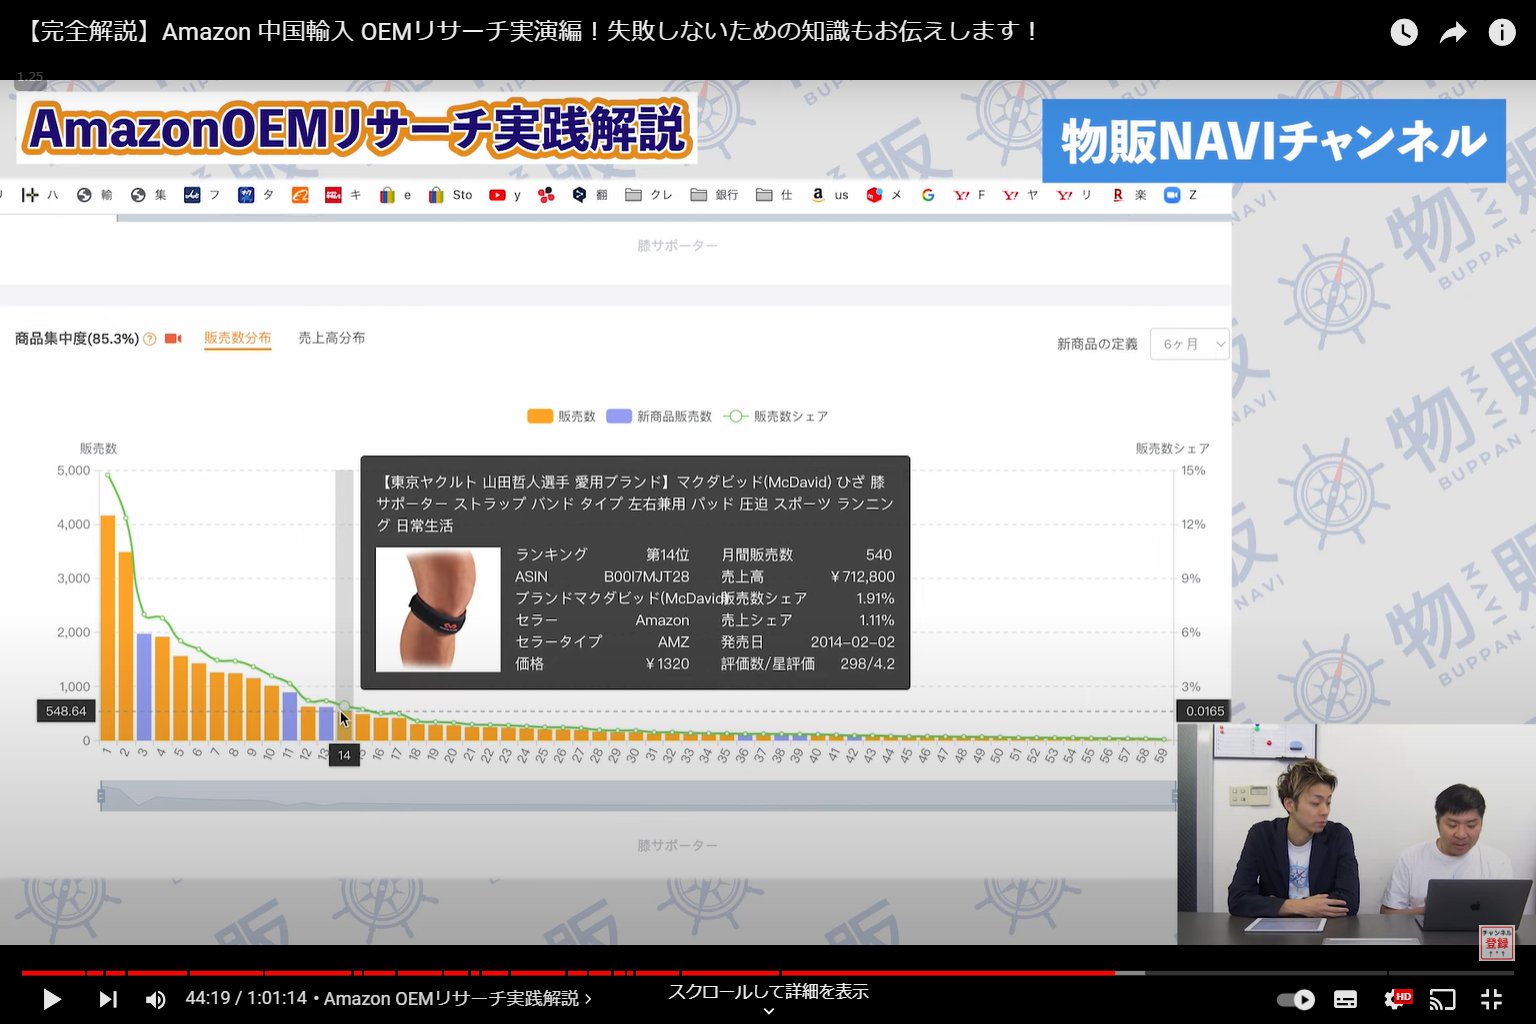Toggle 販売数シェア line legend
1536x1024 pixels.
point(777,416)
